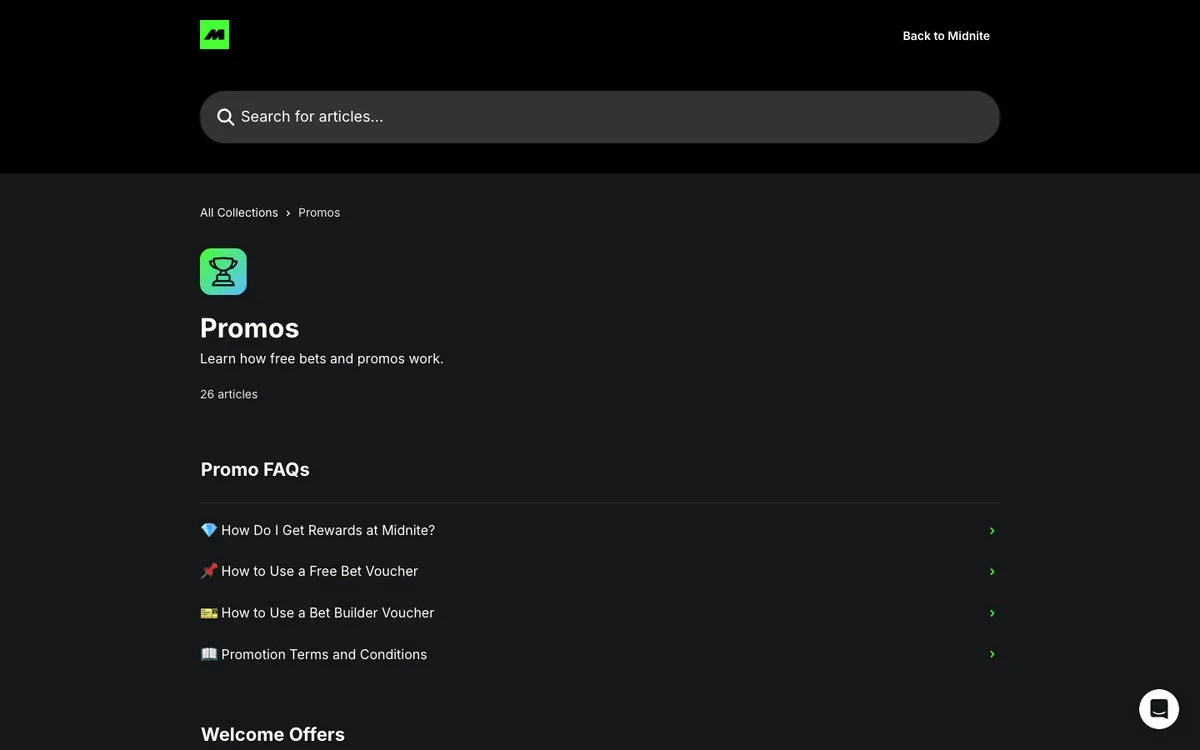The height and width of the screenshot is (750, 1200).
Task: Click the diamond emoji on Rewards article
Action: (x=209, y=530)
